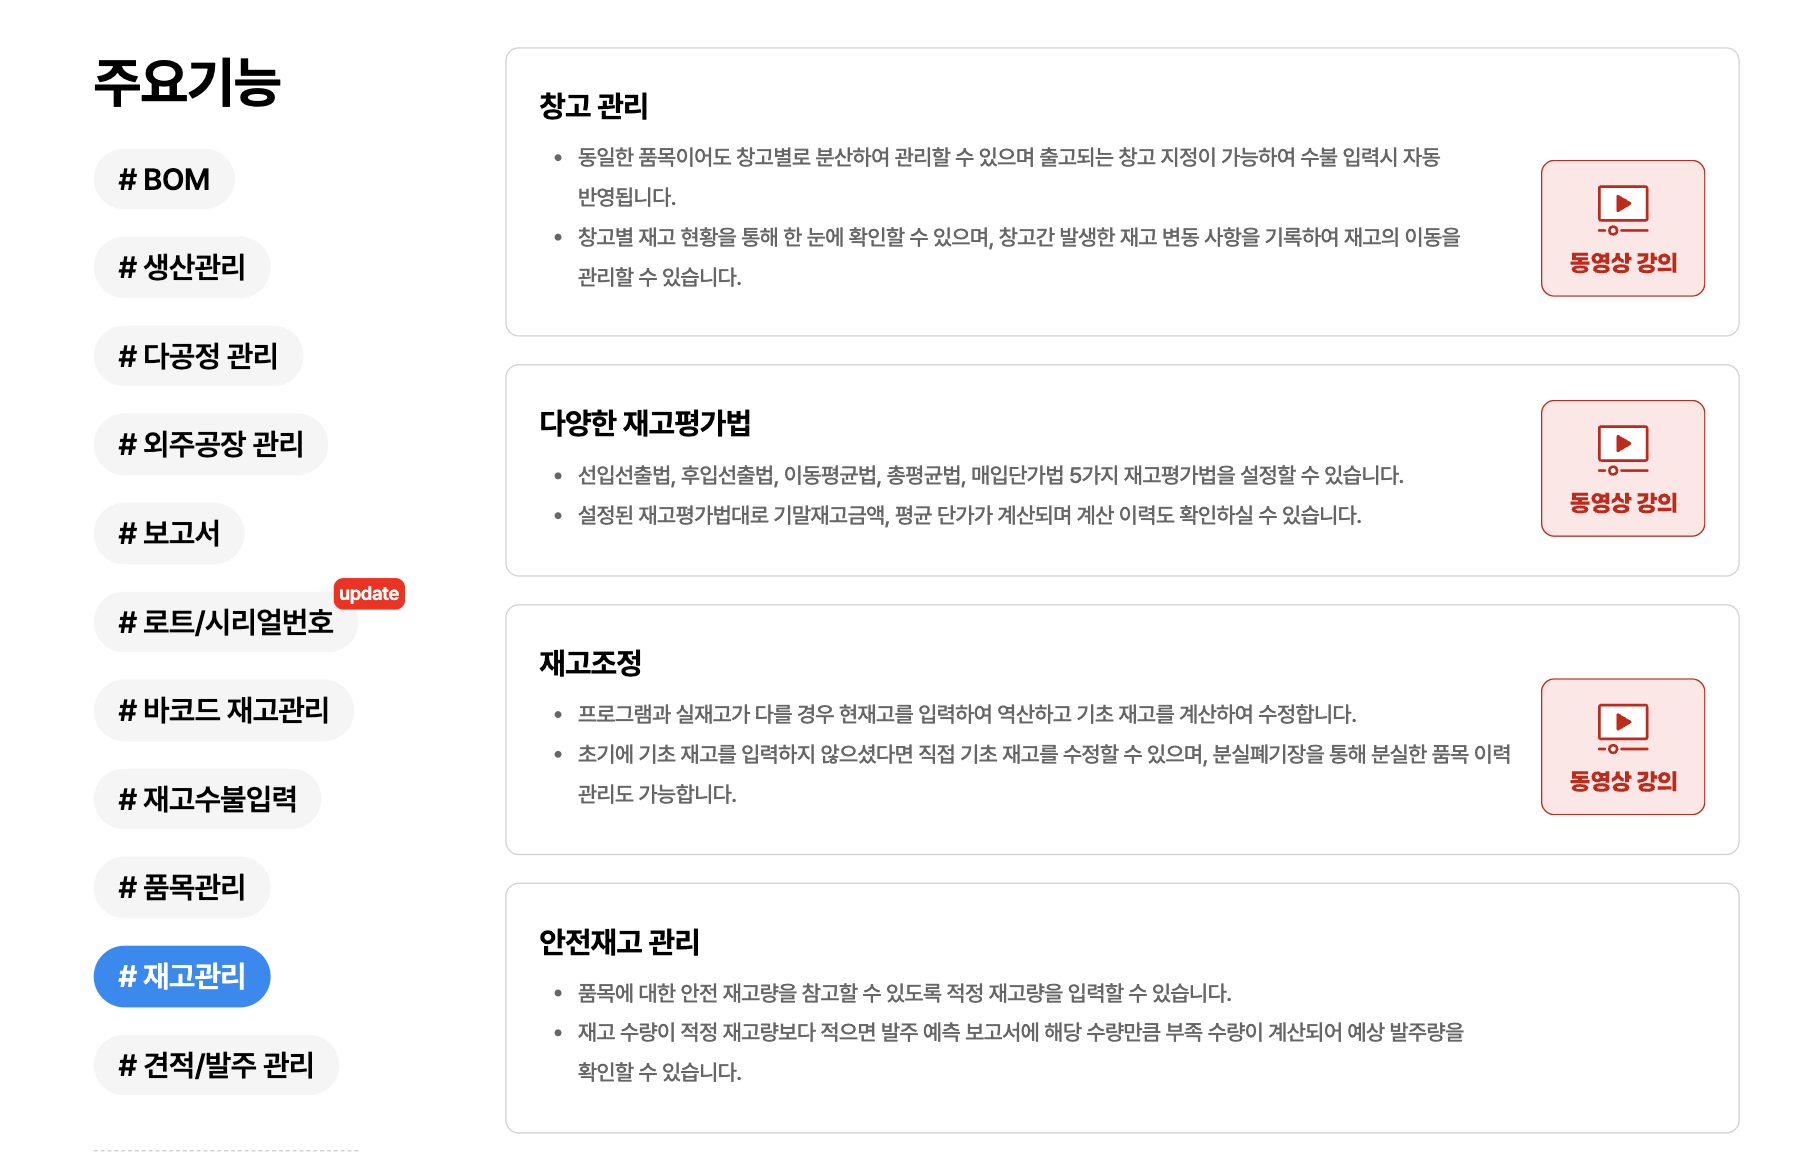This screenshot has width=1806, height=1156.
Task: Click the #재고수불입력 tag
Action: [207, 798]
